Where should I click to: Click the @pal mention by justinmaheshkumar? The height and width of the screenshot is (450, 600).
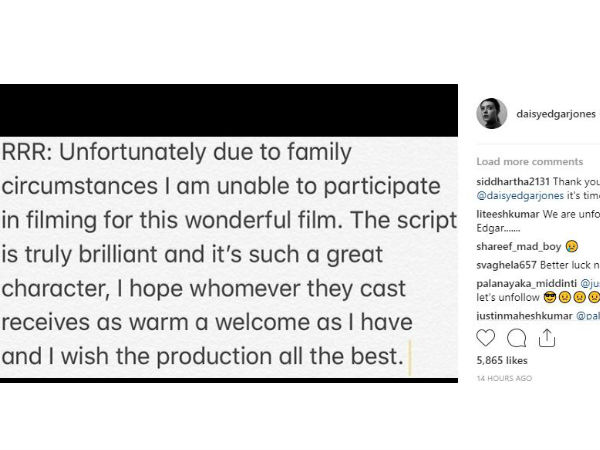click(x=588, y=316)
